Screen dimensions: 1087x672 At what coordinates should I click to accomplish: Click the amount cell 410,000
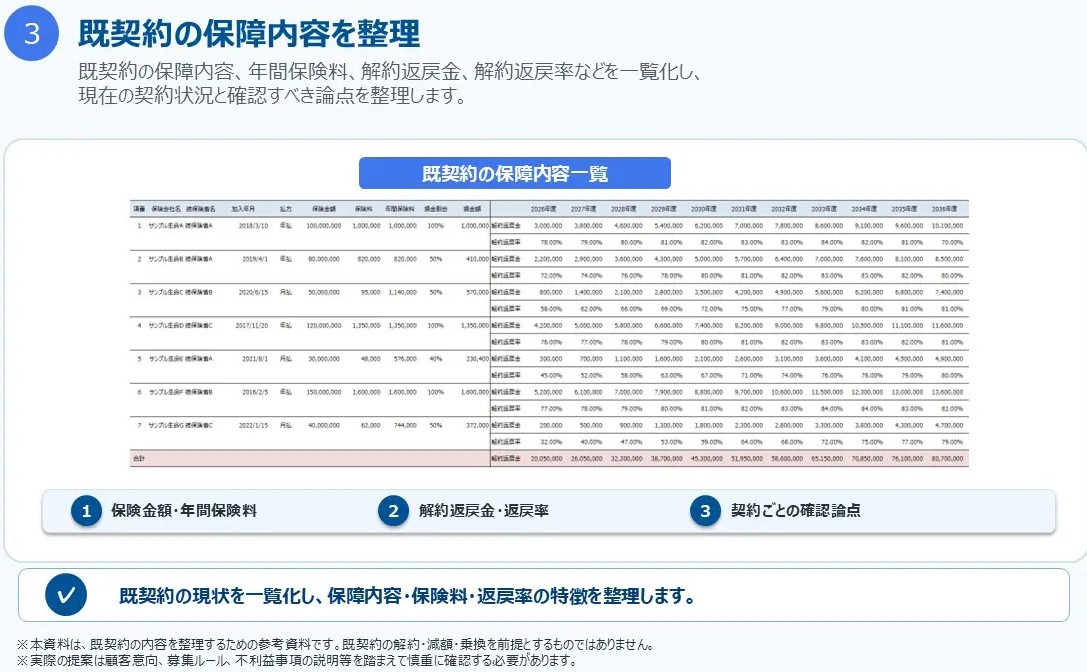[477, 259]
